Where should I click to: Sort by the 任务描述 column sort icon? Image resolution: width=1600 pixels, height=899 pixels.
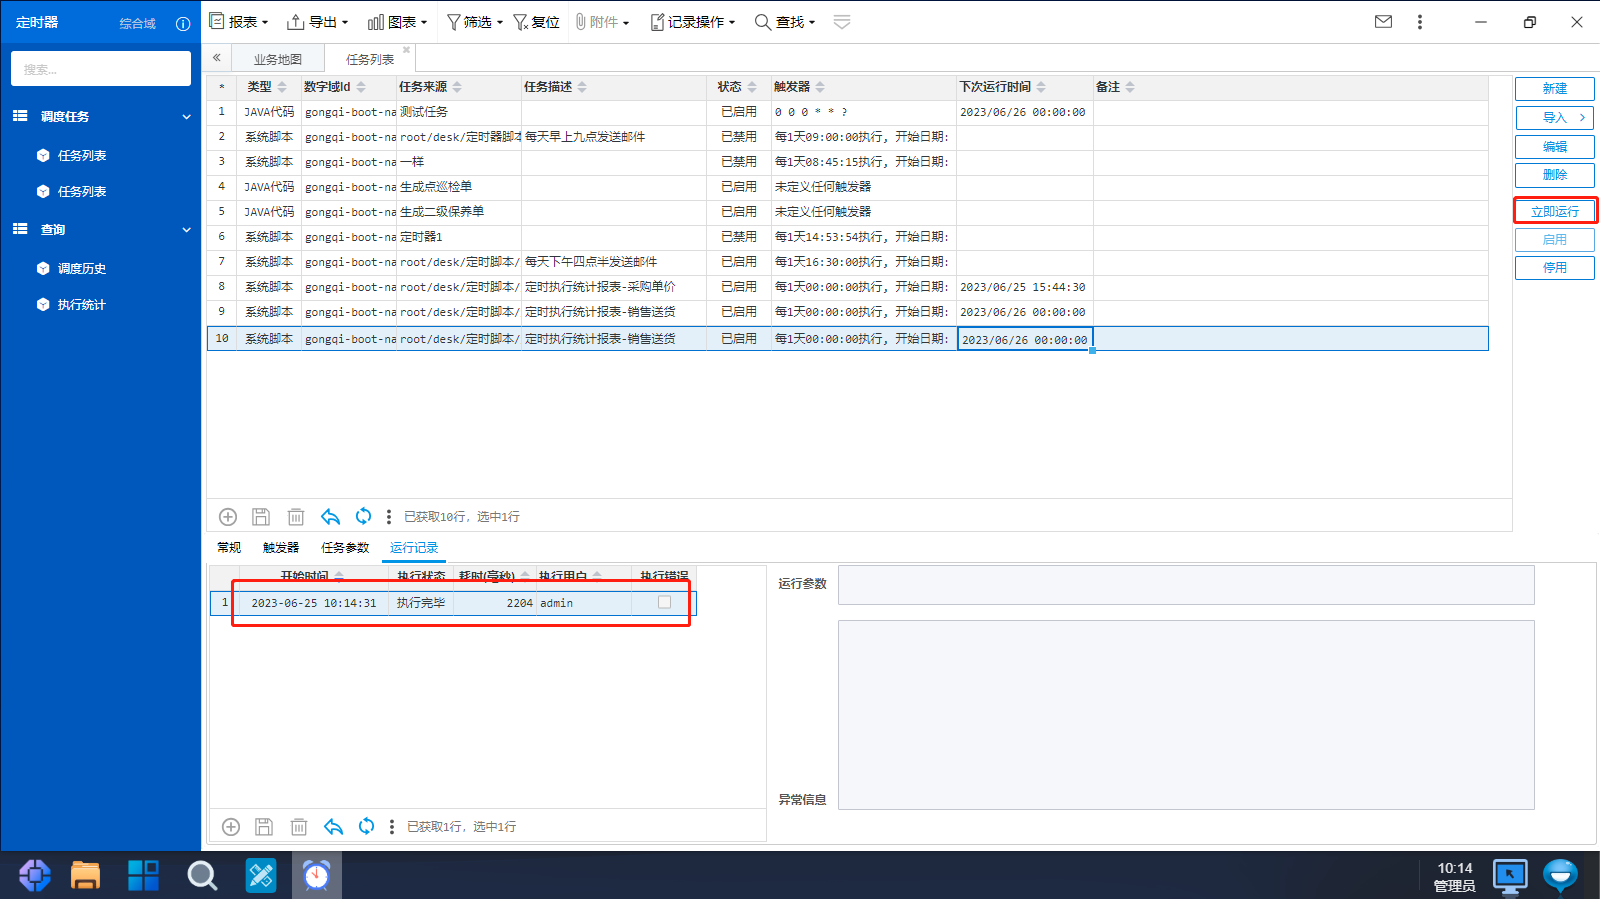tap(582, 88)
